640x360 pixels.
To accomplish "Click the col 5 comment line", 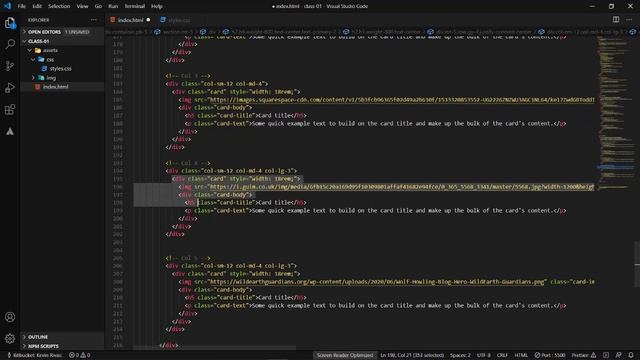I will [x=188, y=258].
